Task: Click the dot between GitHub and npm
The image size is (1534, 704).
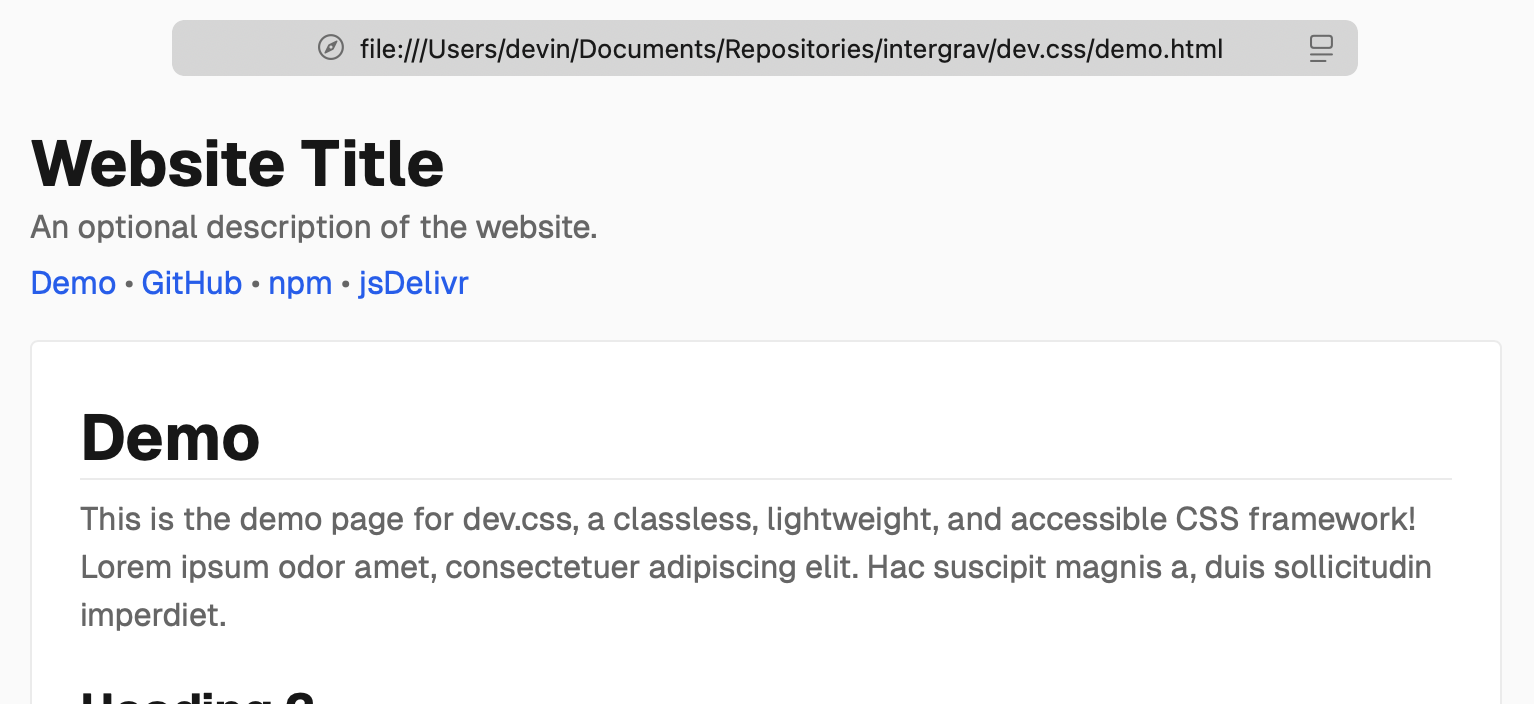Action: point(253,283)
